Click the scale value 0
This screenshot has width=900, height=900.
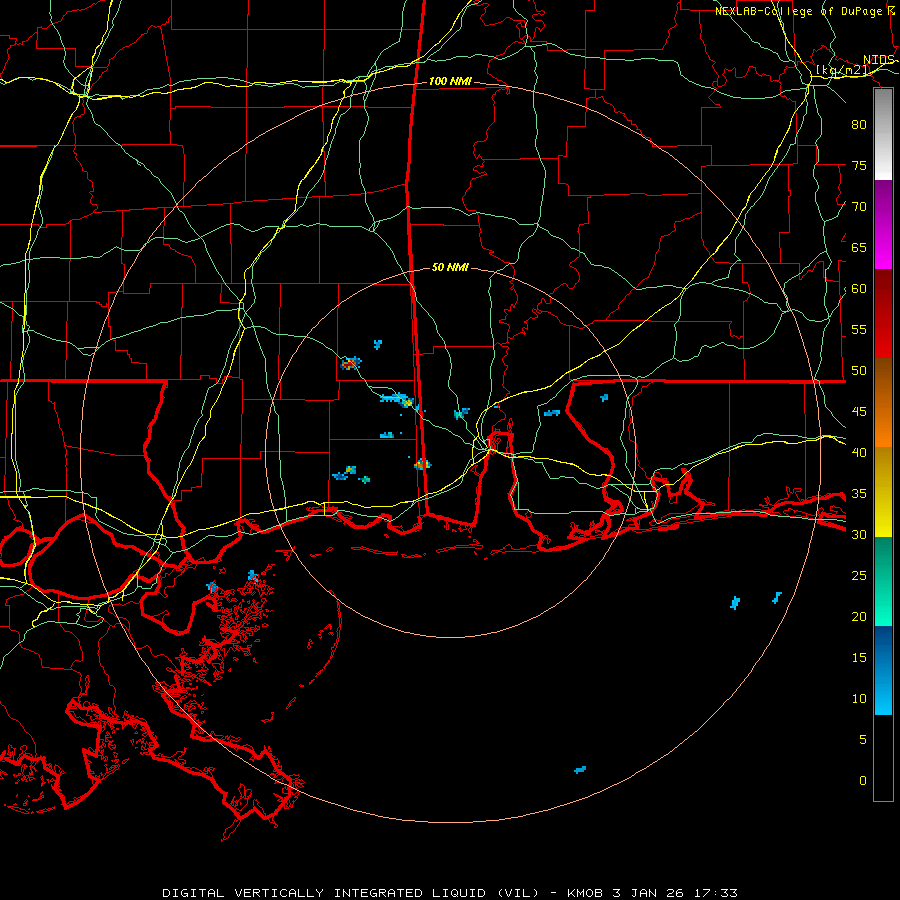tap(863, 781)
